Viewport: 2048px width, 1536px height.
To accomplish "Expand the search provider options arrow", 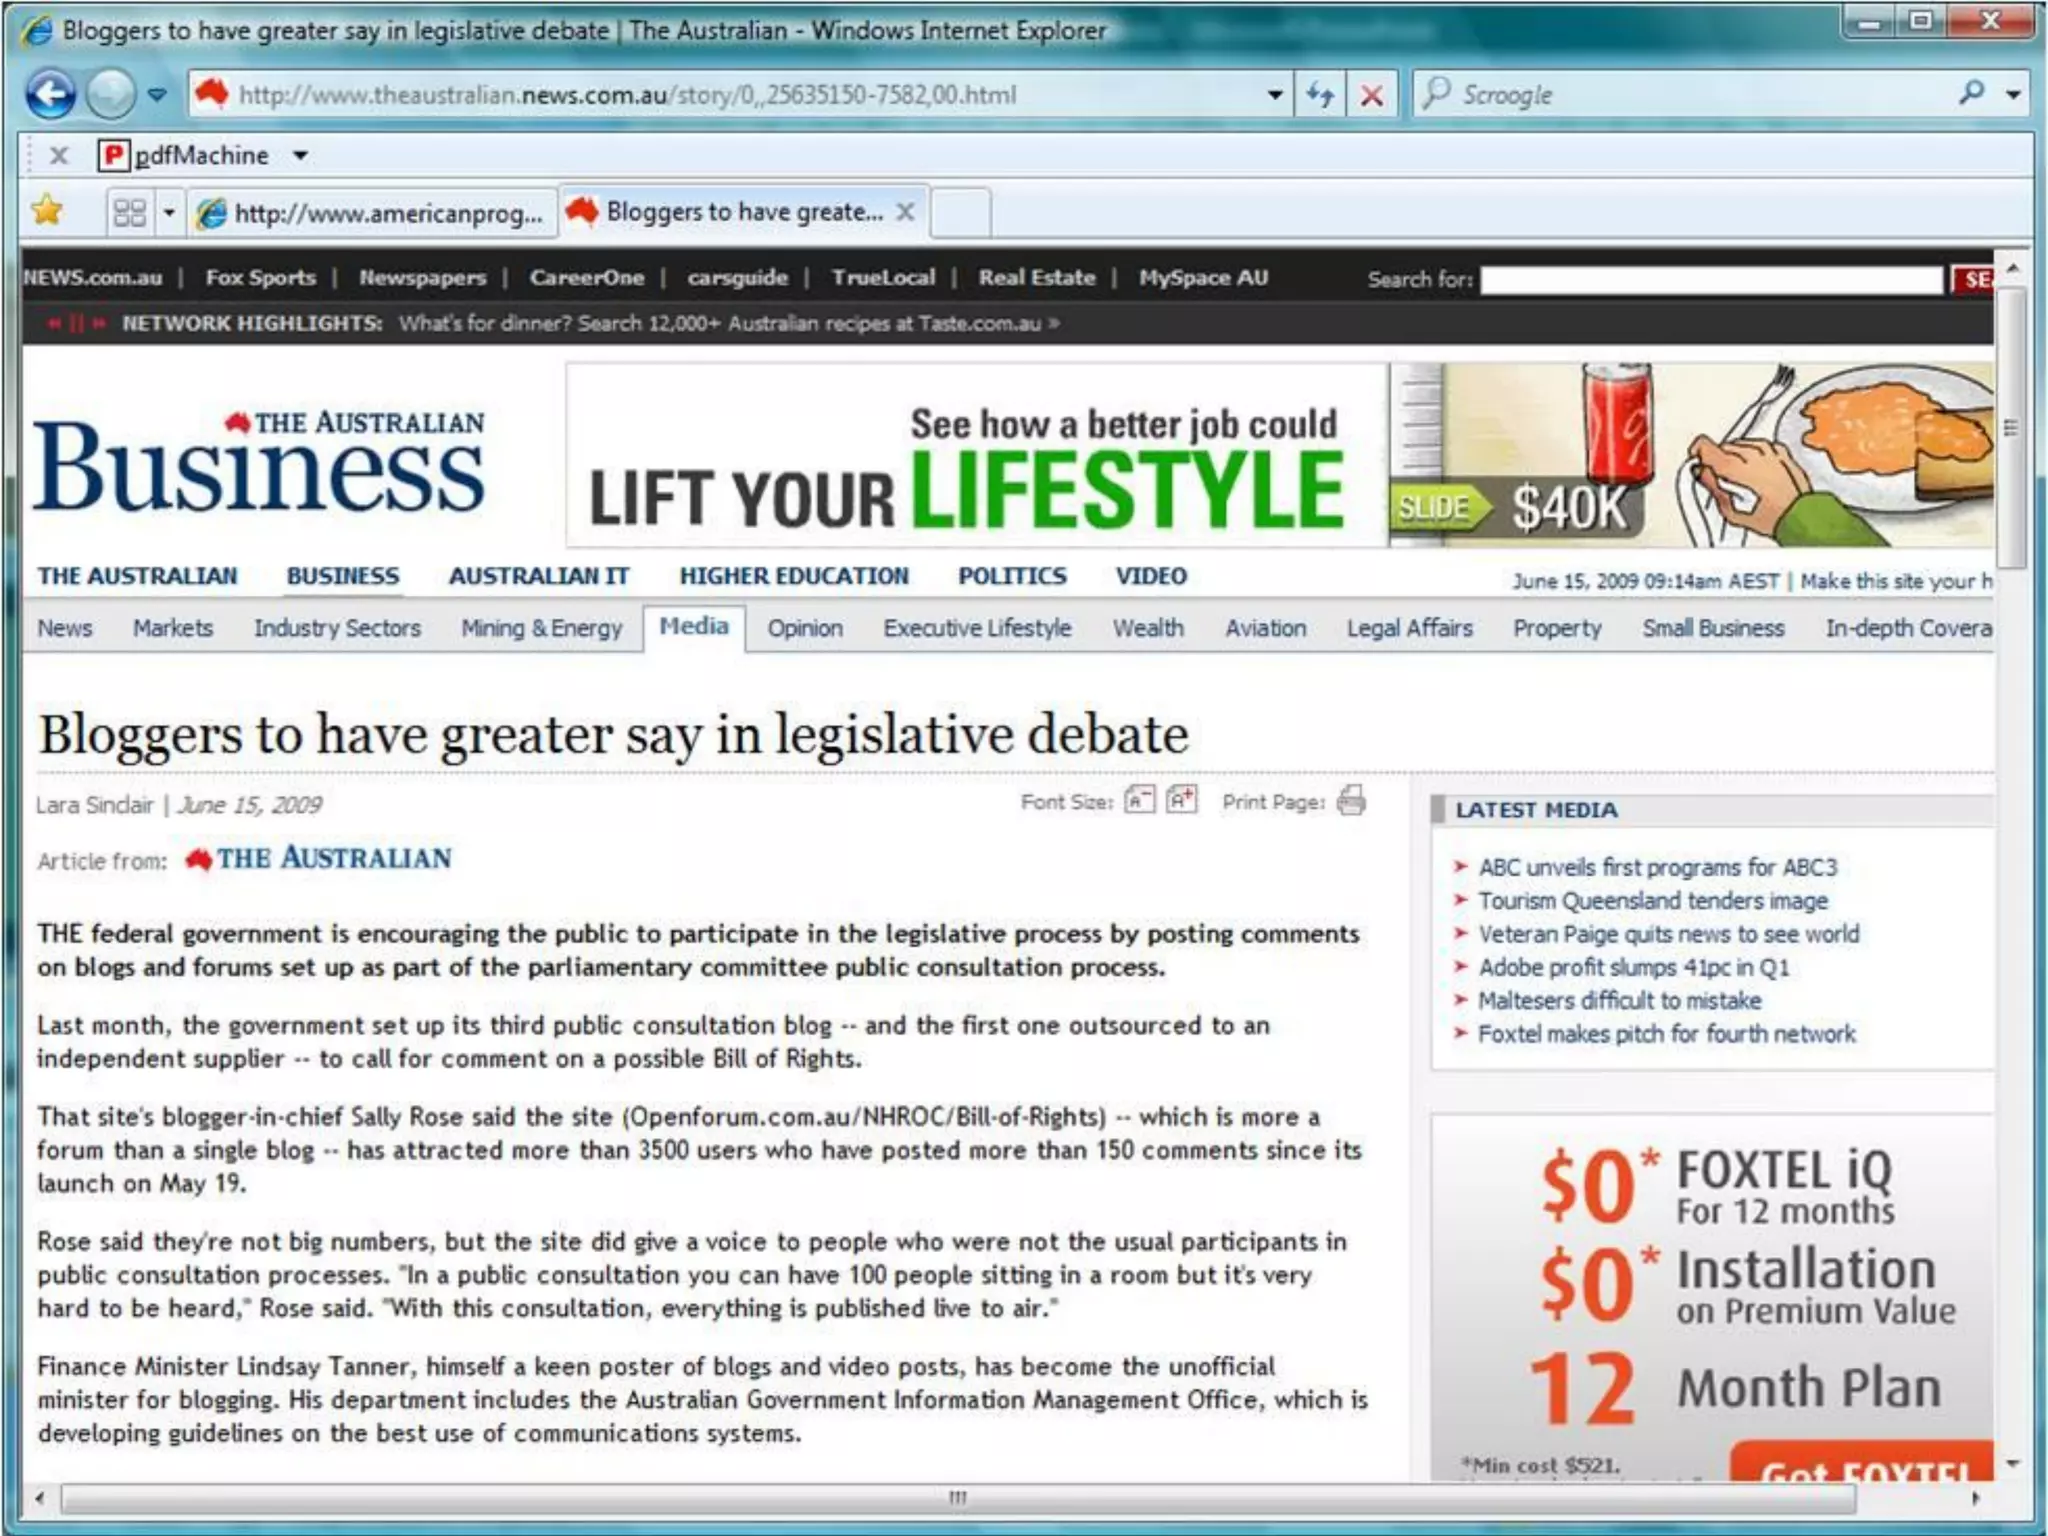I will [x=2013, y=95].
